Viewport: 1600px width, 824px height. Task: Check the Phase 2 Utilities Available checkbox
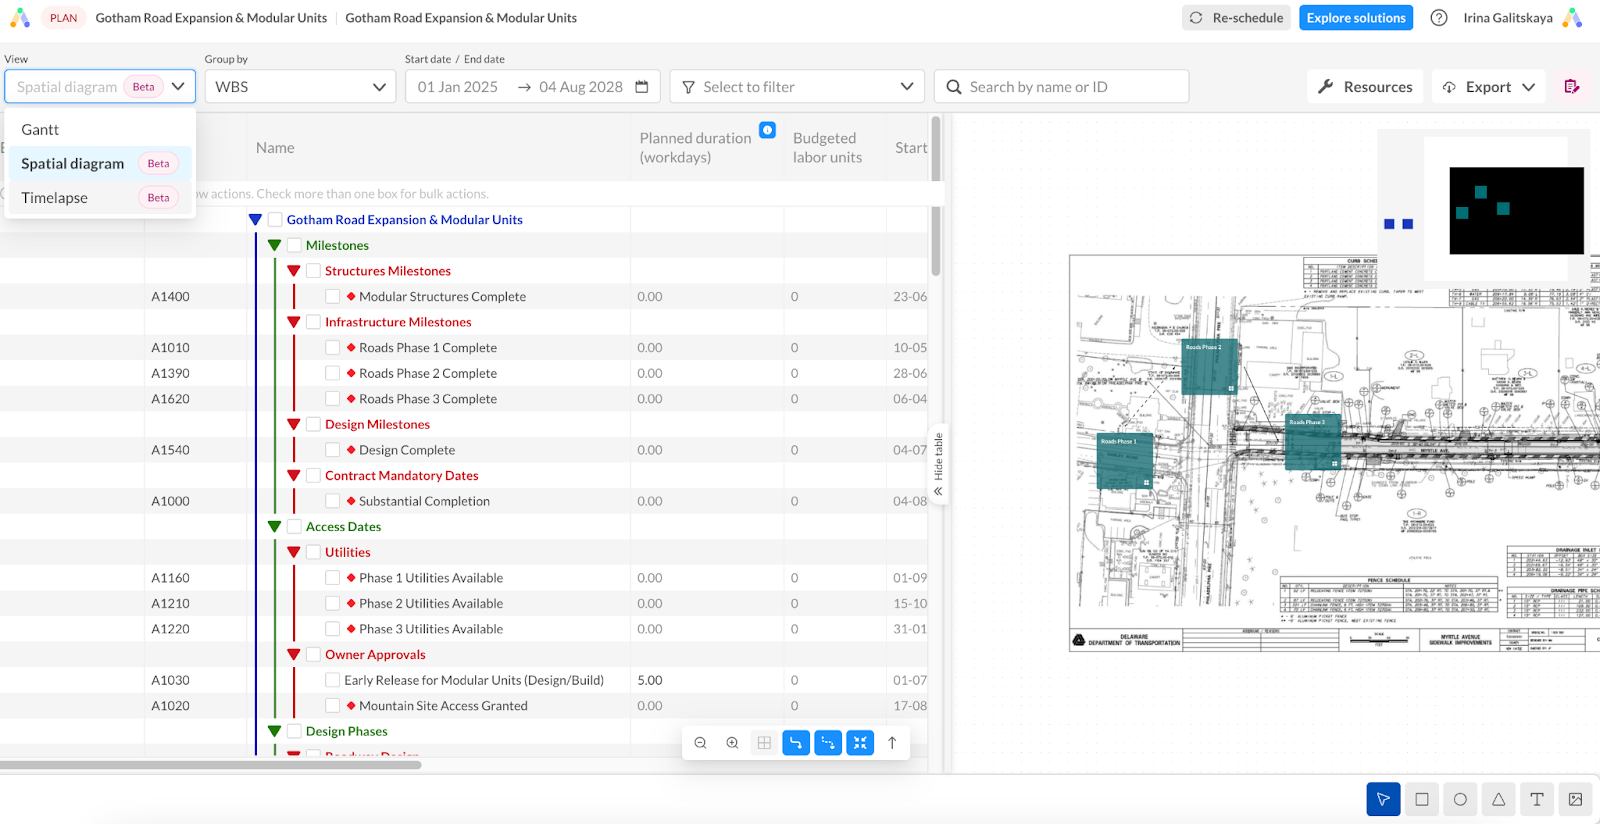pyautogui.click(x=332, y=603)
